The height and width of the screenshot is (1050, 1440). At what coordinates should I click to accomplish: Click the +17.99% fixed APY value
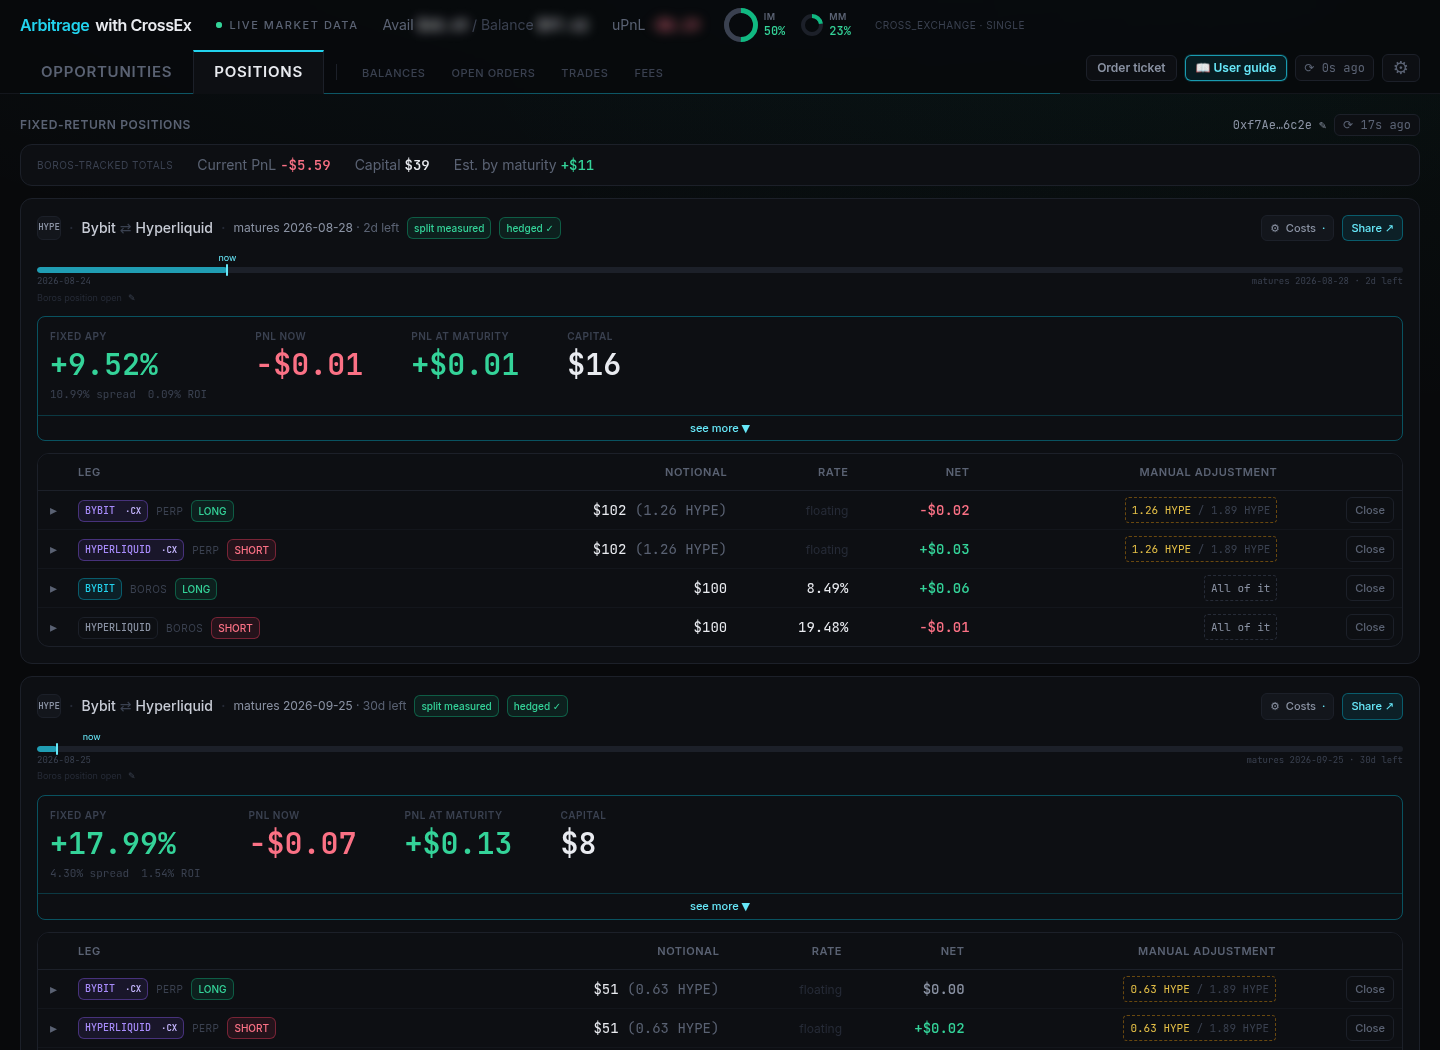[x=113, y=844]
